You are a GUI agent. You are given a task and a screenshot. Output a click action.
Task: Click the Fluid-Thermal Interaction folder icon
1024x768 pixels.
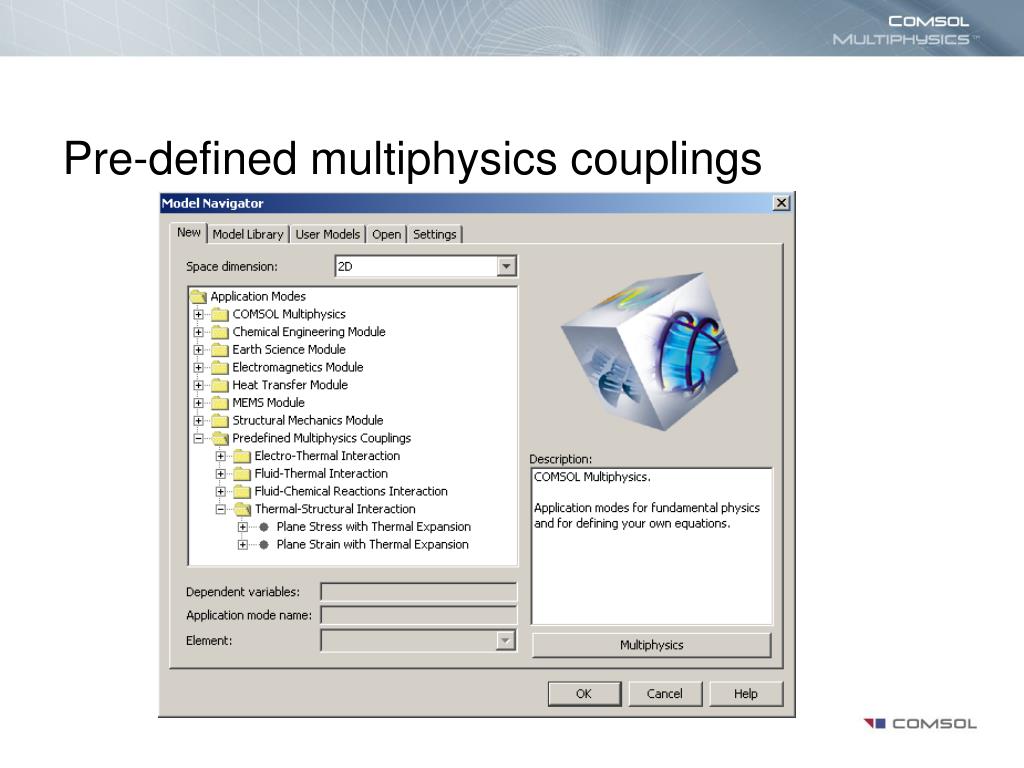click(x=242, y=473)
